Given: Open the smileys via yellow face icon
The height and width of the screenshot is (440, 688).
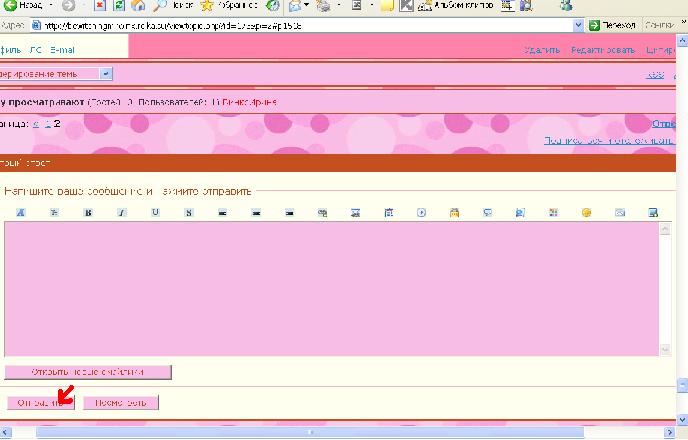Looking at the screenshot, I should coord(586,213).
